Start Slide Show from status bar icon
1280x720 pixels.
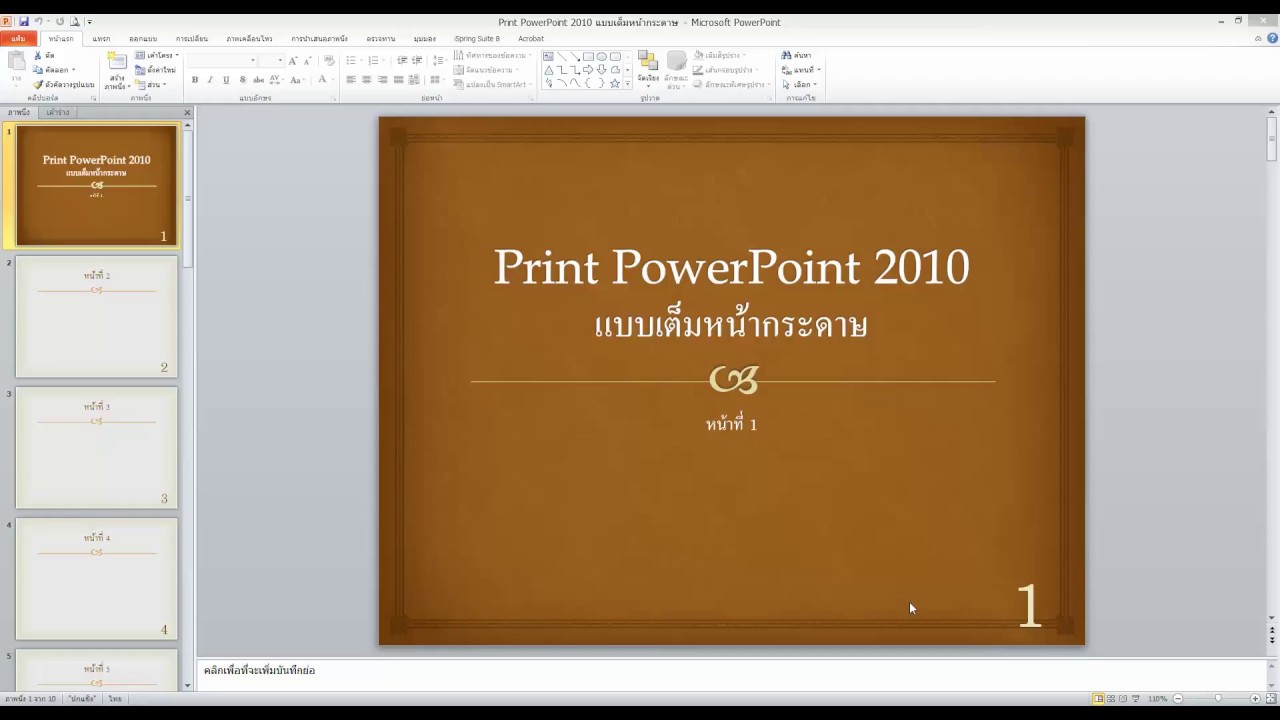[1136, 698]
